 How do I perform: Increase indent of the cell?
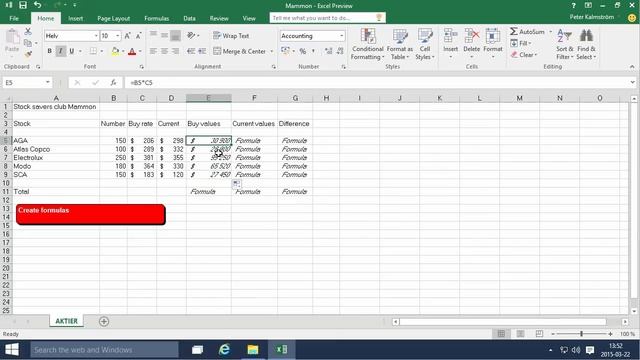(202, 51)
